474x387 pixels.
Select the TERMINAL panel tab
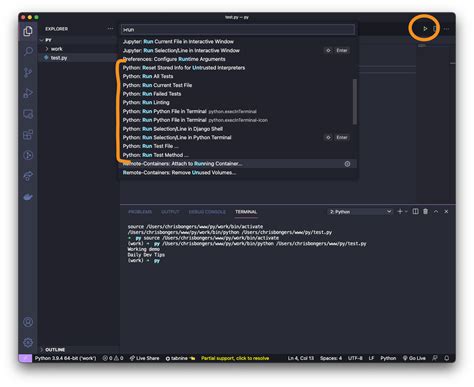coord(246,212)
